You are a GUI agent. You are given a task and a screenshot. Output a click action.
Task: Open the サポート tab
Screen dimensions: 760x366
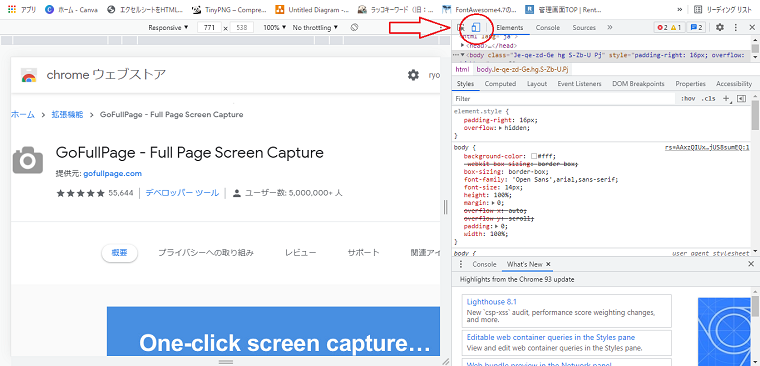[363, 253]
